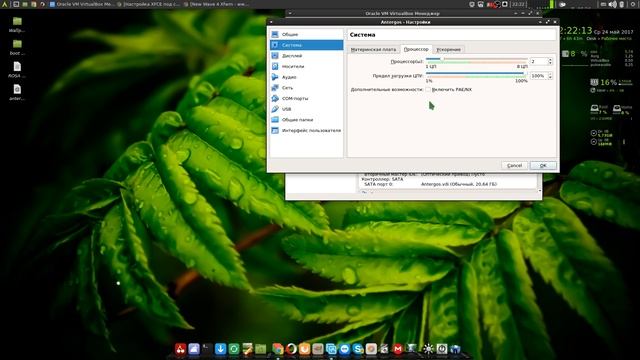
Task: Launch Skype from dock
Action: 358,349
